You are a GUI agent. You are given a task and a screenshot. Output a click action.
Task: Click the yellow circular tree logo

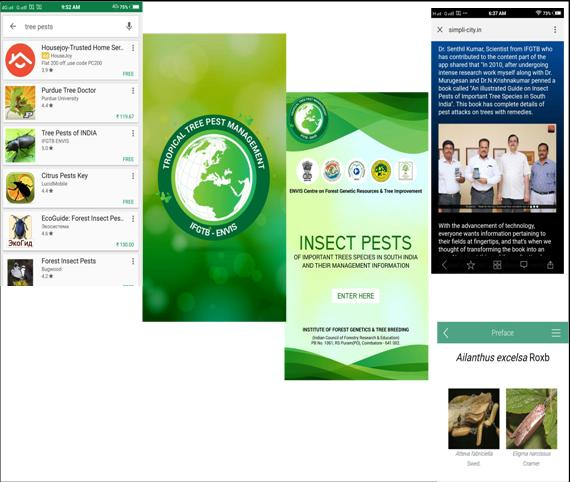tap(381, 171)
